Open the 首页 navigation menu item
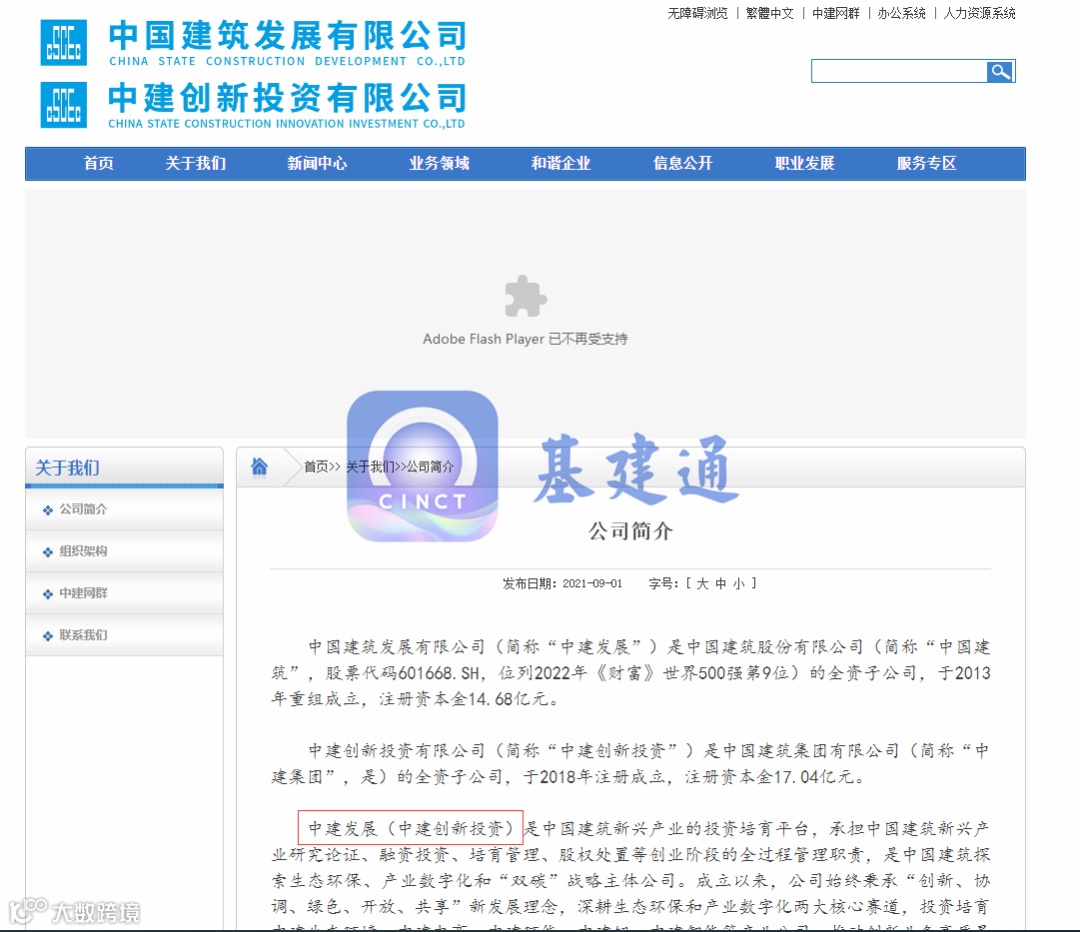1080x932 pixels. 98,164
